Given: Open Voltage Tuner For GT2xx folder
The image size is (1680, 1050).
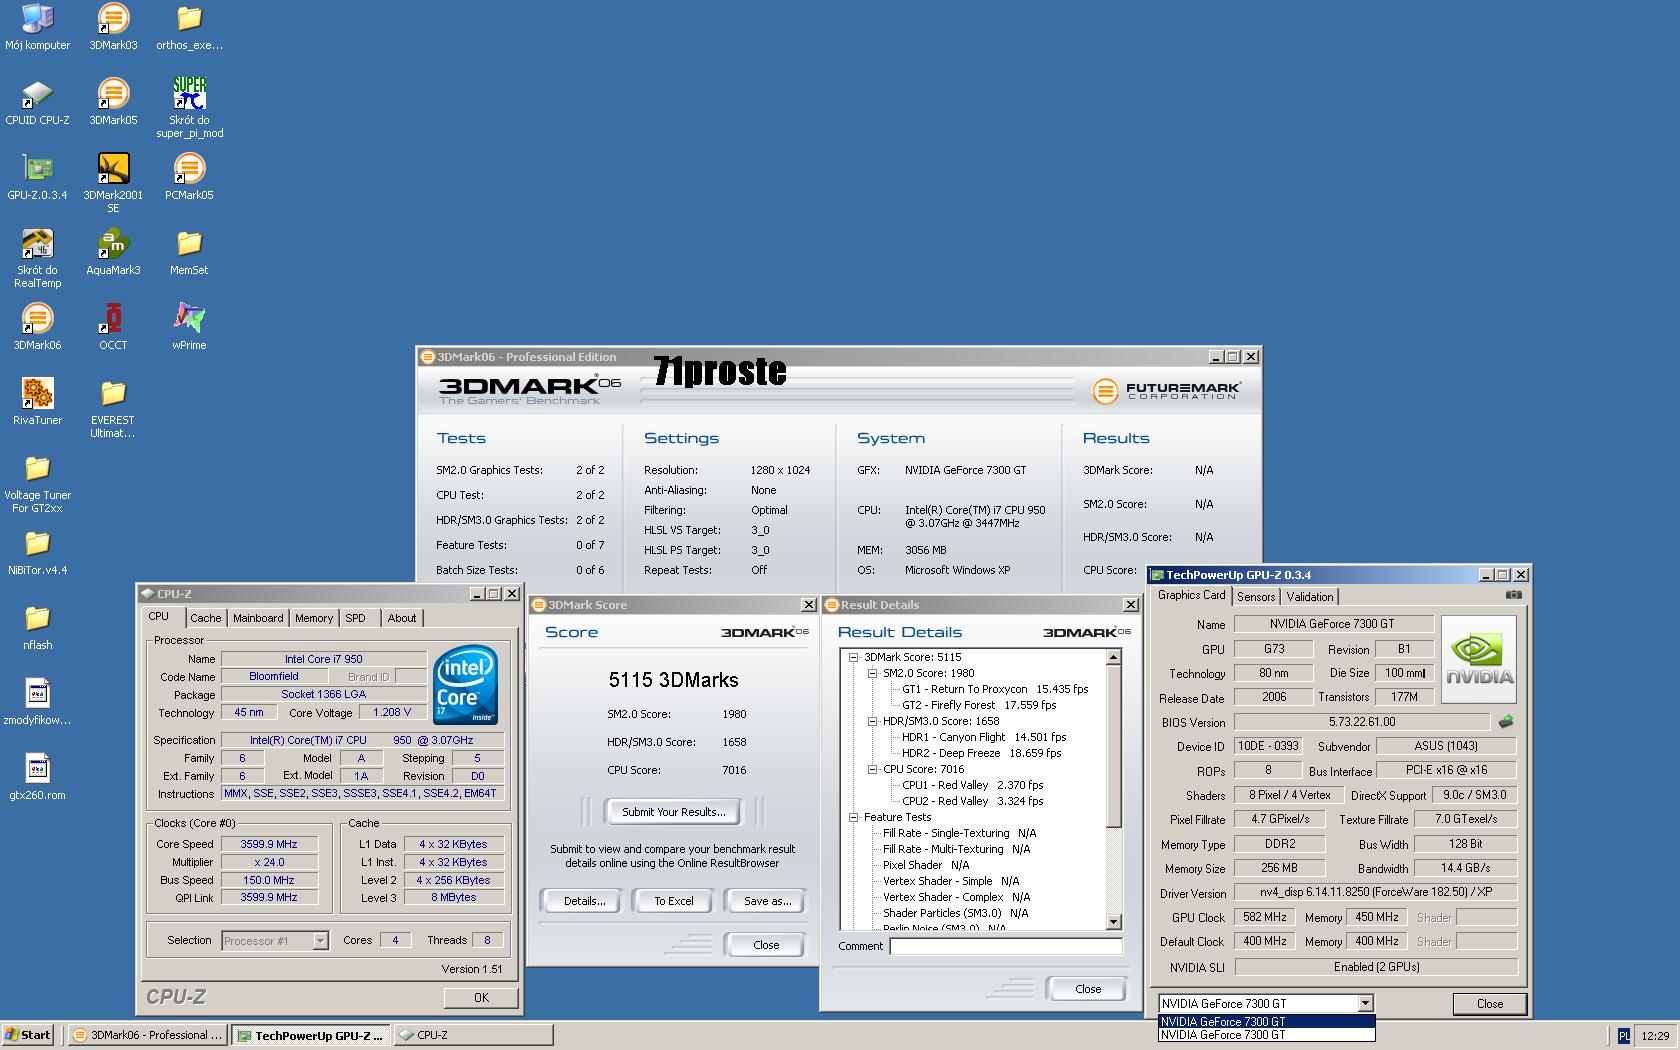Looking at the screenshot, I should click(x=37, y=483).
